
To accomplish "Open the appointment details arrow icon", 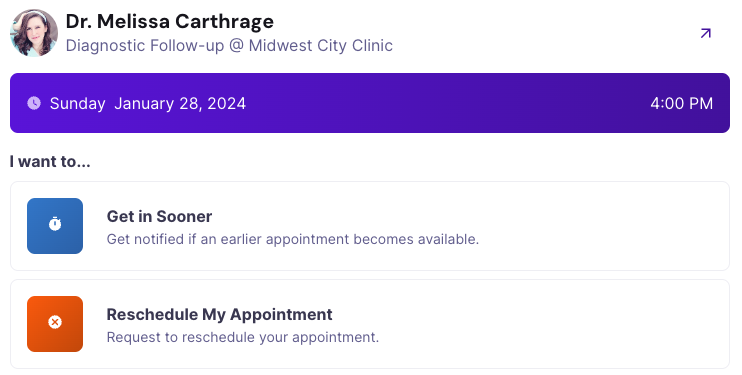I will click(x=706, y=33).
